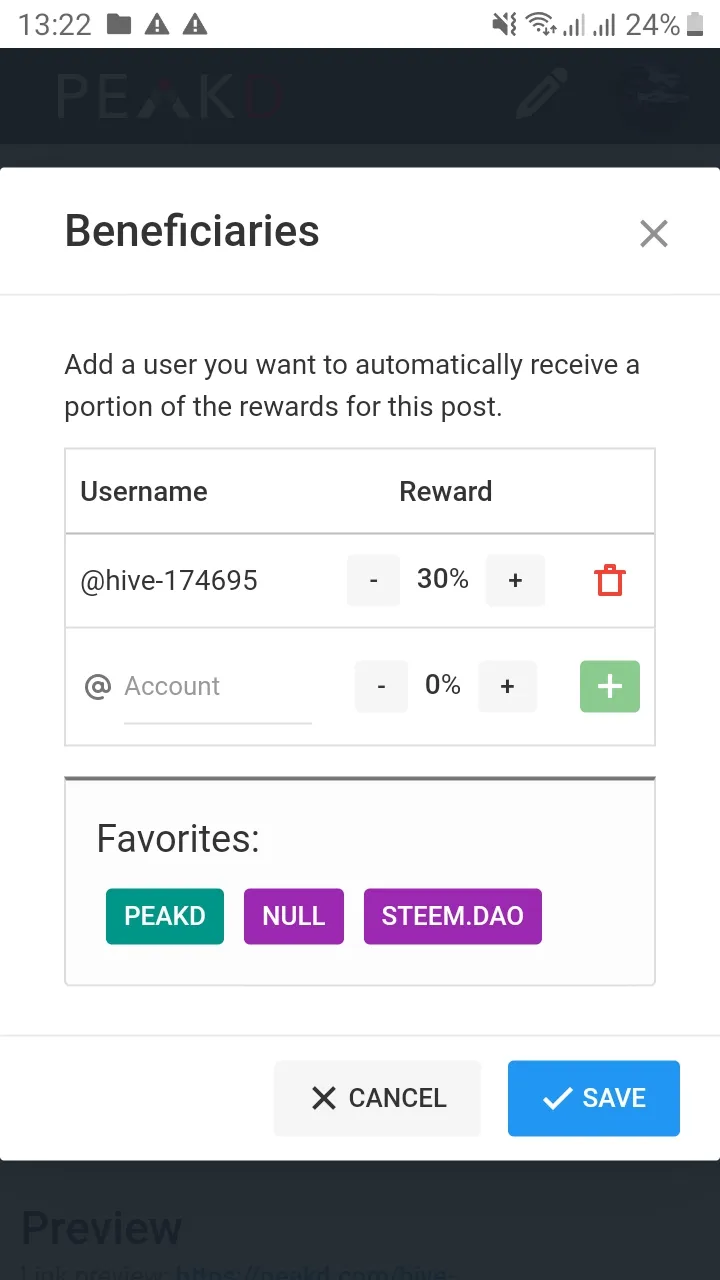The height and width of the screenshot is (1280, 720).
Task: Delete the @hive-174695 beneficiary with trash icon
Action: [x=609, y=581]
